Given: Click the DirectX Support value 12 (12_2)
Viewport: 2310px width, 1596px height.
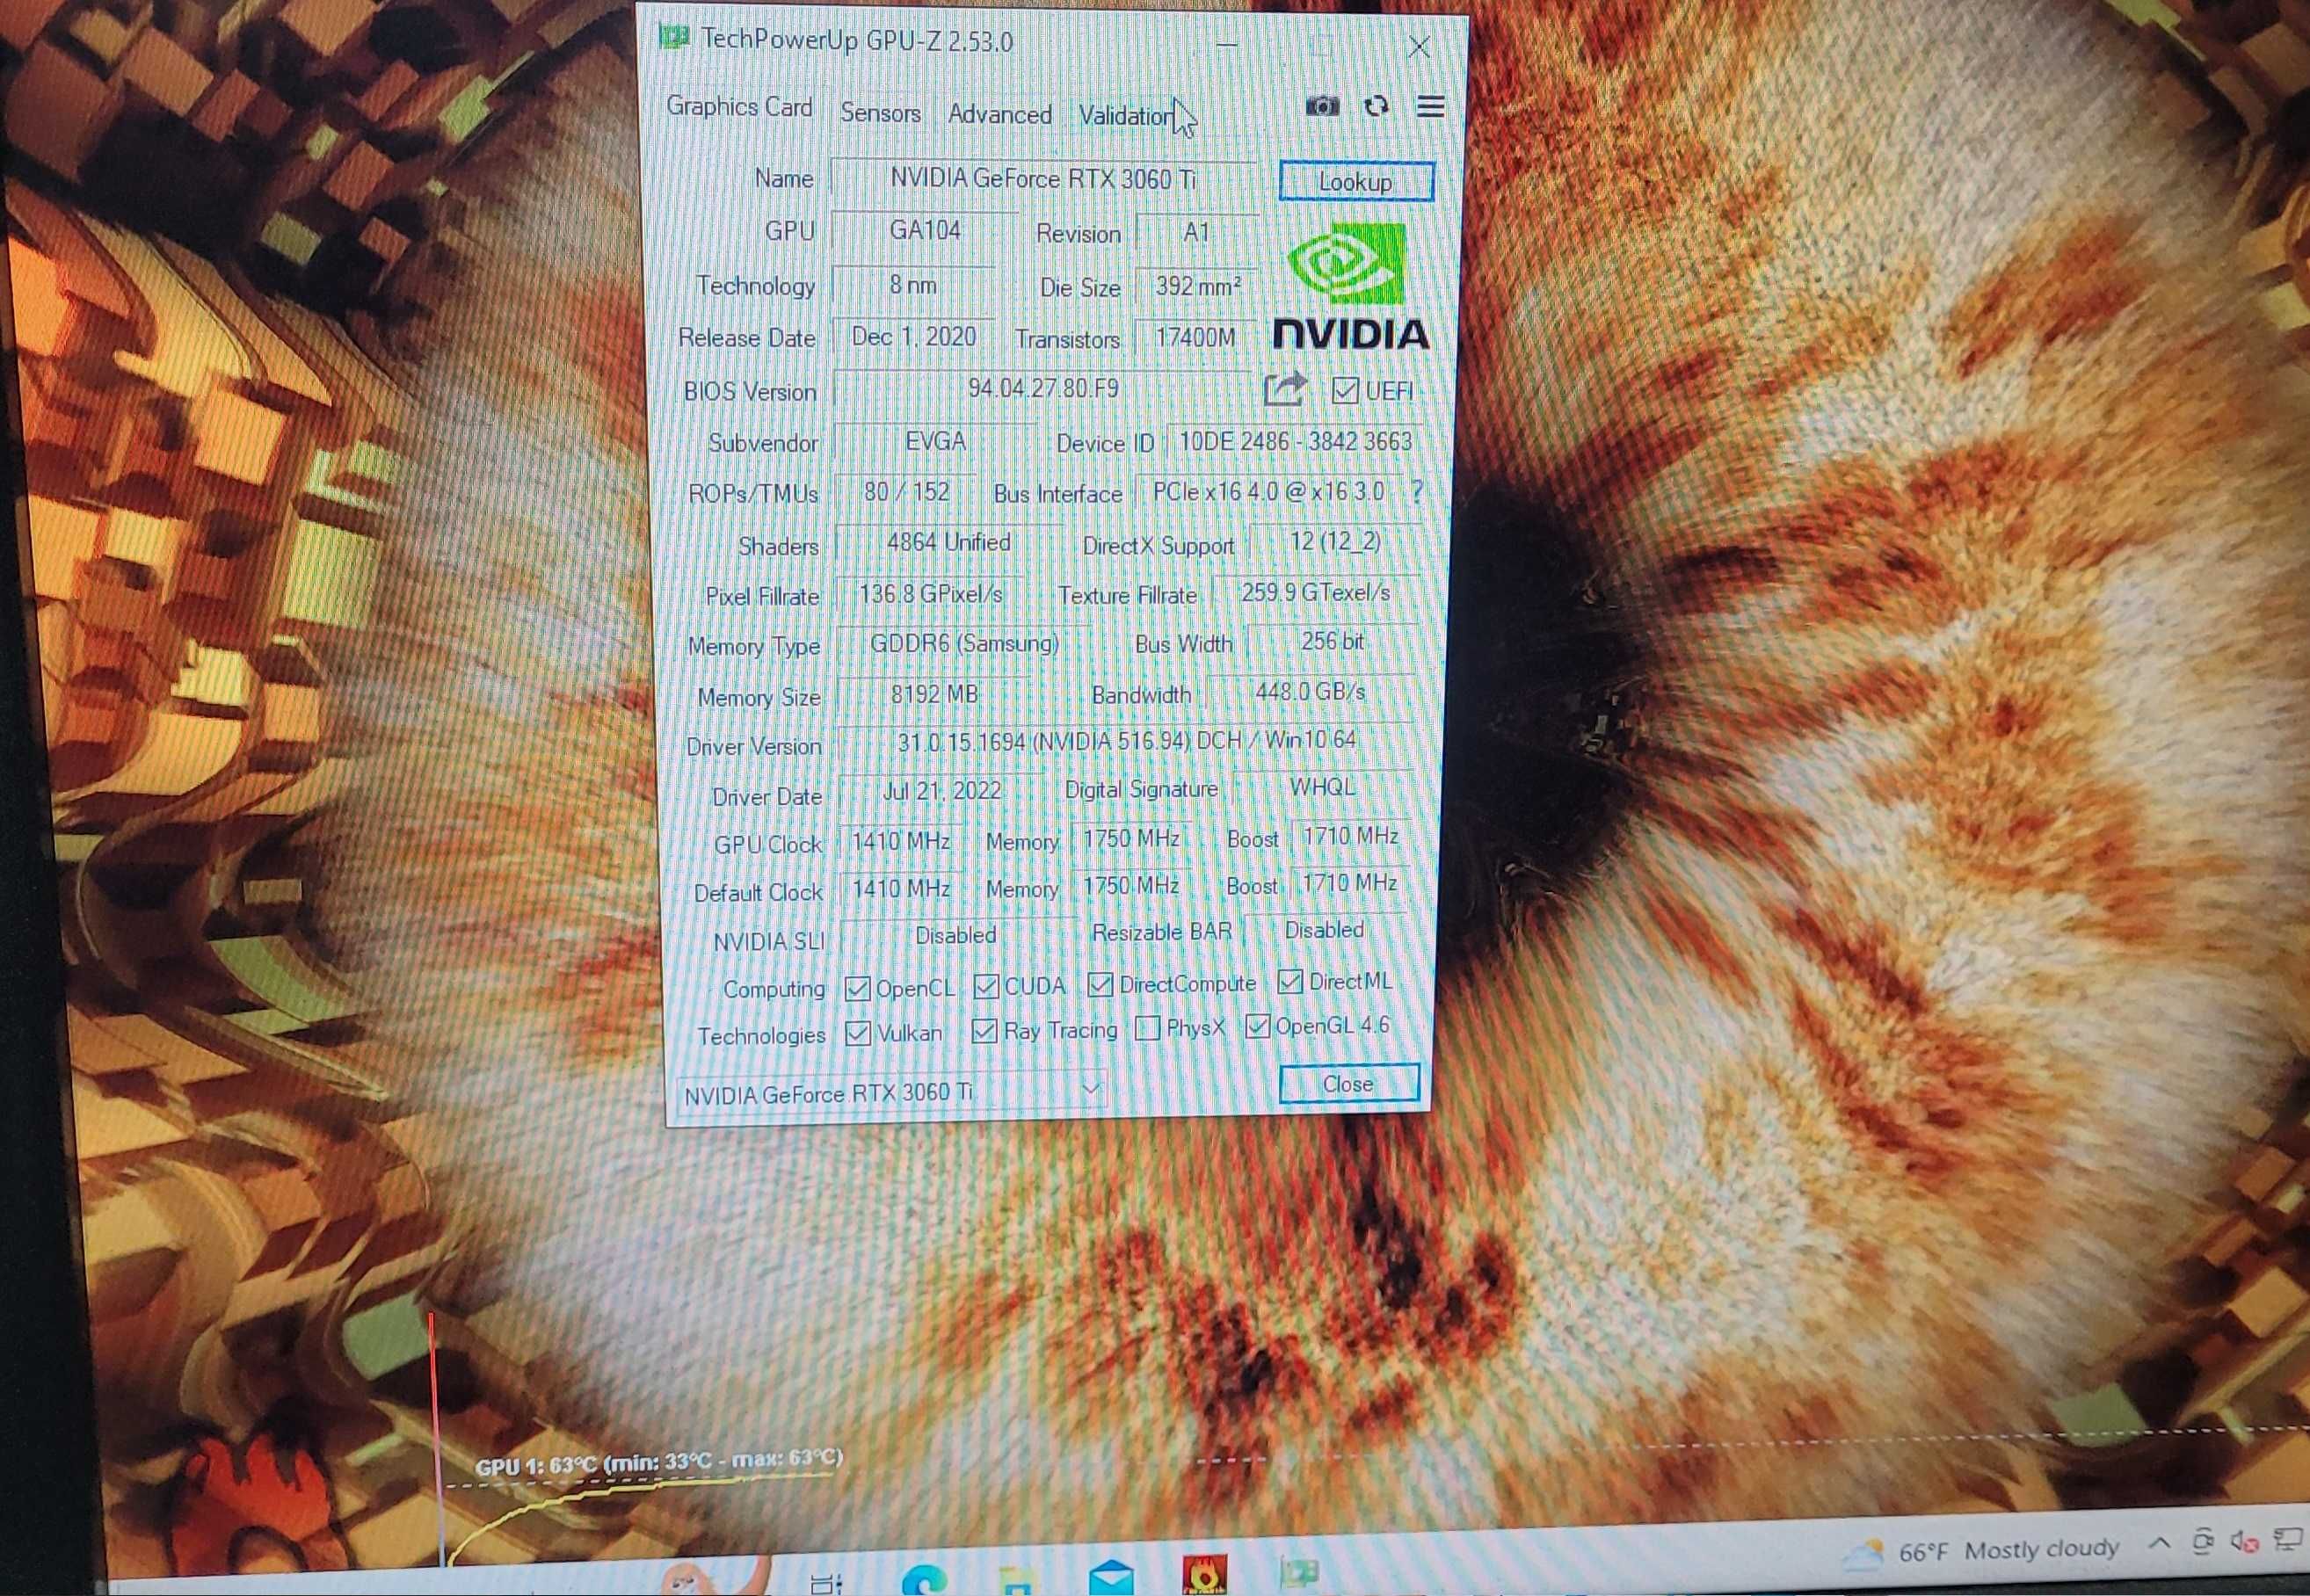Looking at the screenshot, I should click(1335, 542).
